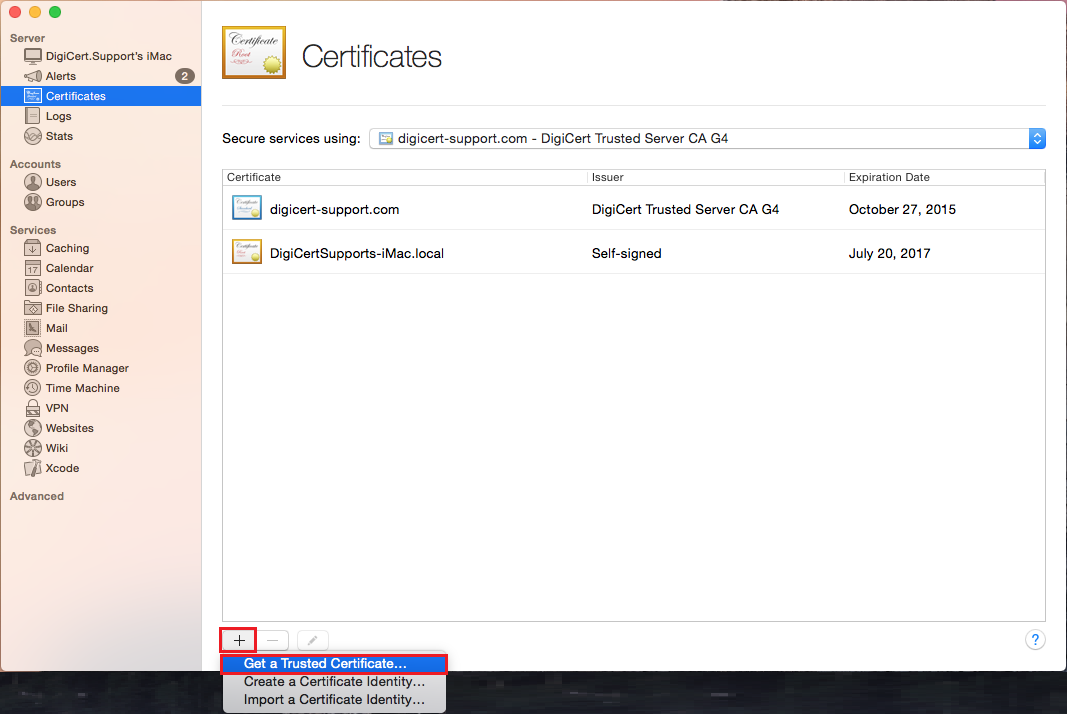The height and width of the screenshot is (714, 1067).
Task: Expand the Secure services using dropdown
Action: pos(706,139)
